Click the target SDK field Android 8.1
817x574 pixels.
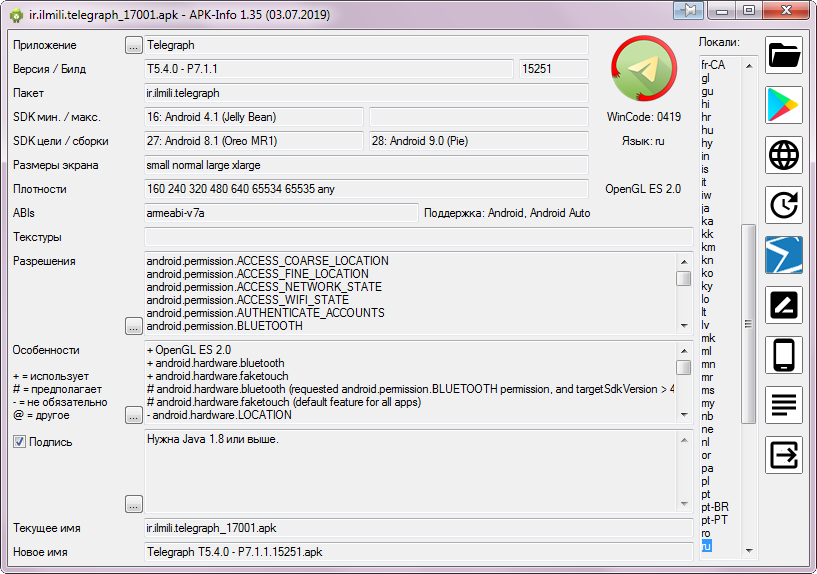tap(254, 141)
